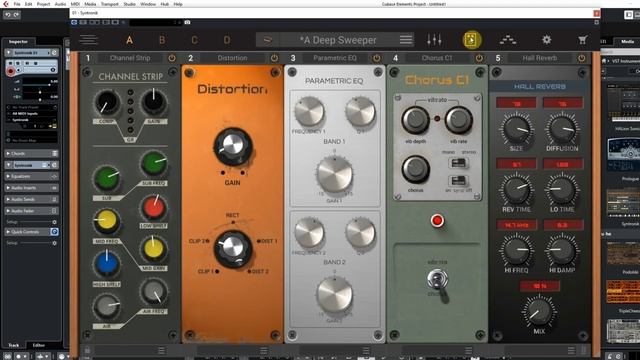Image resolution: width=640 pixels, height=360 pixels.
Task: Select part A
Action: coord(129,40)
